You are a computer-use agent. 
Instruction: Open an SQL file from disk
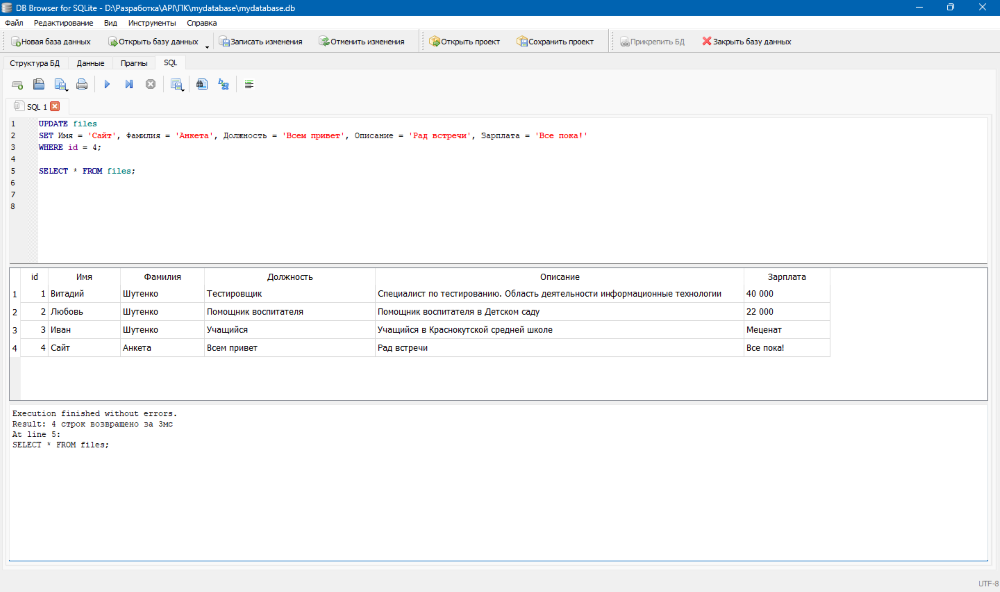(x=38, y=84)
